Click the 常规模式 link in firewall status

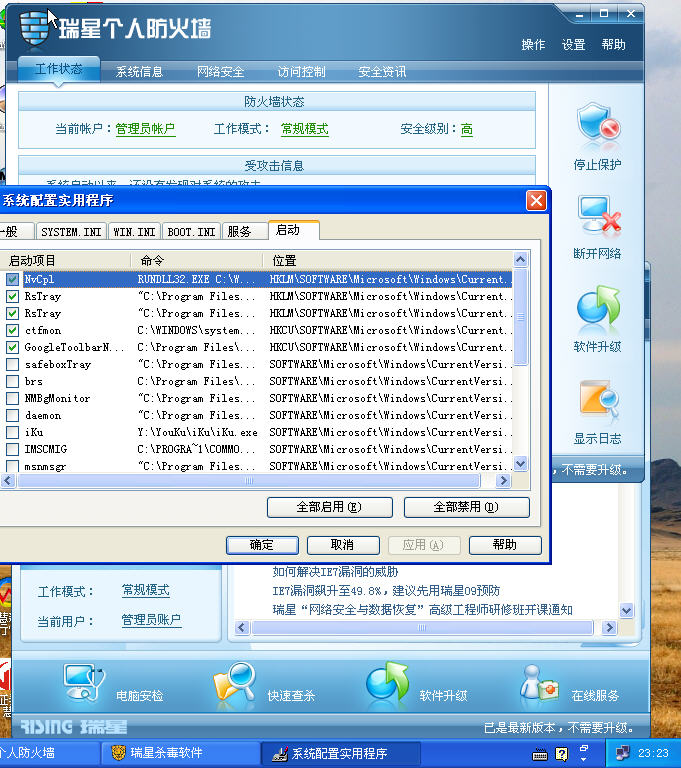pyautogui.click(x=305, y=129)
